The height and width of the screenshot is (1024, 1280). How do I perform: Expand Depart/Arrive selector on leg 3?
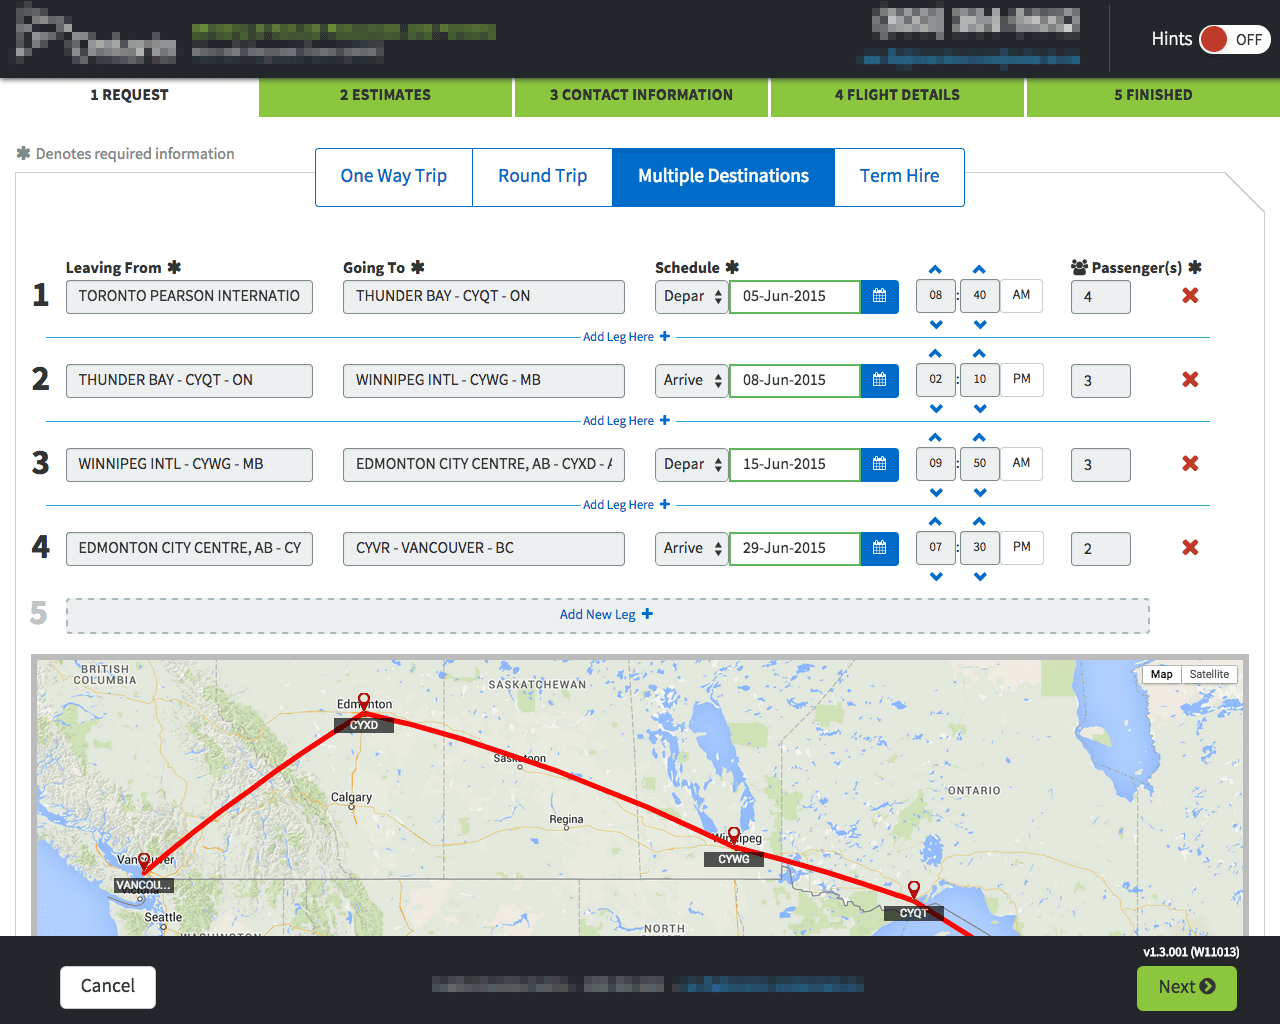tap(691, 465)
